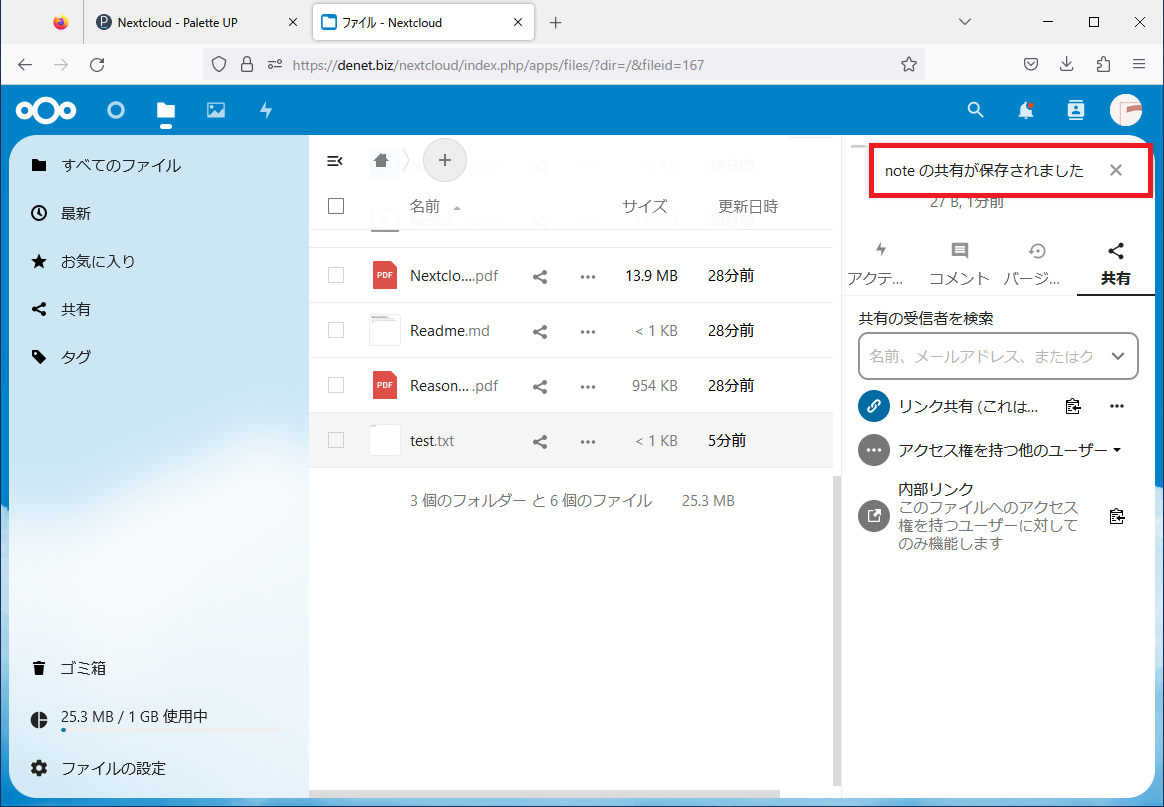Share the Nextclo....pdf file icon
The width and height of the screenshot is (1164, 807).
point(540,277)
